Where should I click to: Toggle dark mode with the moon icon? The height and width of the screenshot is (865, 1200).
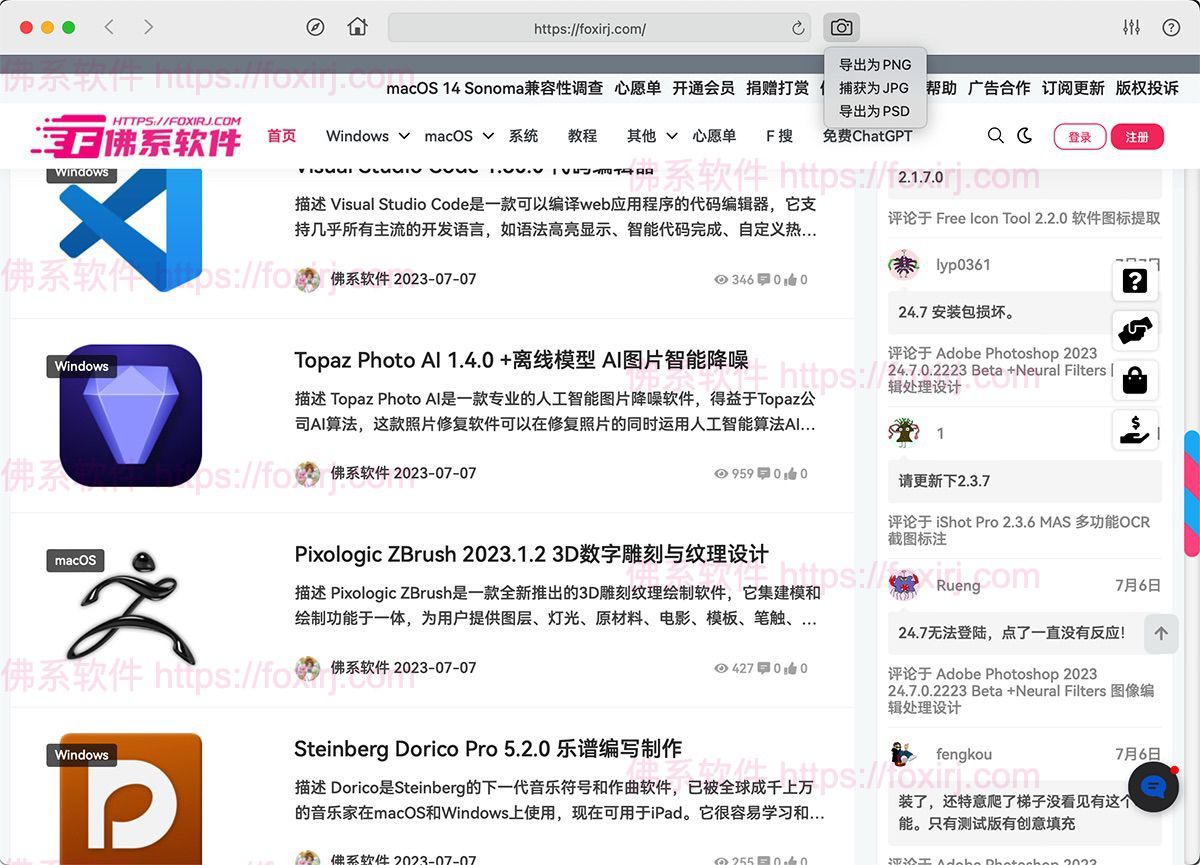pyautogui.click(x=1024, y=135)
